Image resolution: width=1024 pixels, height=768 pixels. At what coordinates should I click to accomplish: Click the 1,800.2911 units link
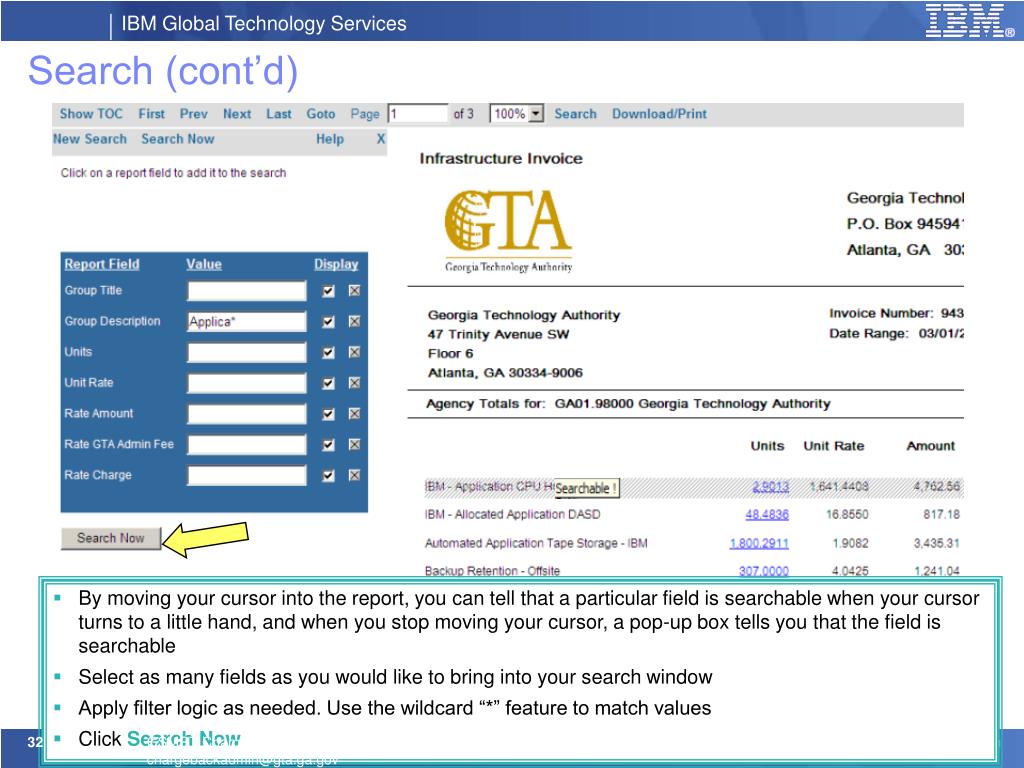pyautogui.click(x=759, y=543)
